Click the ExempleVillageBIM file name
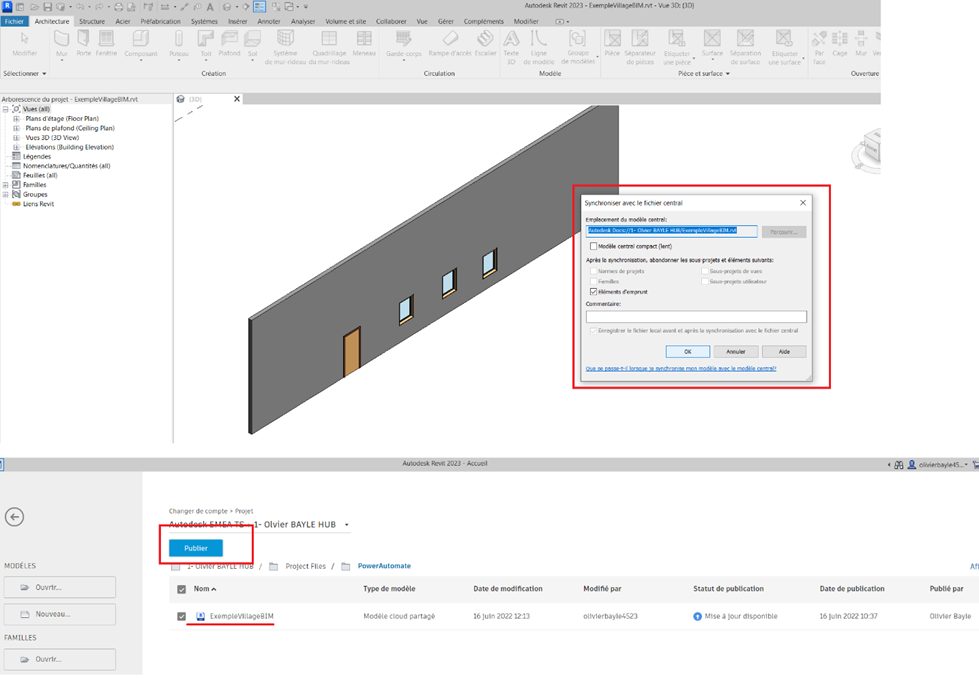This screenshot has height=678, width=979. click(241, 616)
